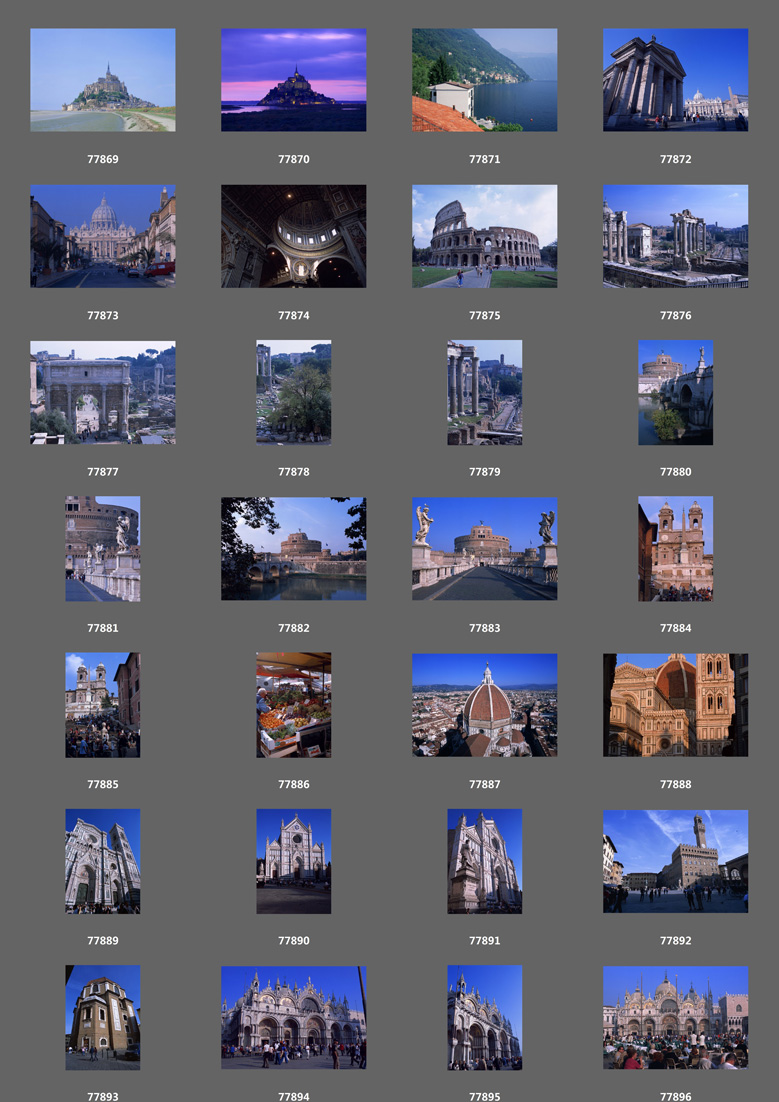Select Palazzo Vecchio square photo 77892
The width and height of the screenshot is (779, 1102).
tap(676, 861)
